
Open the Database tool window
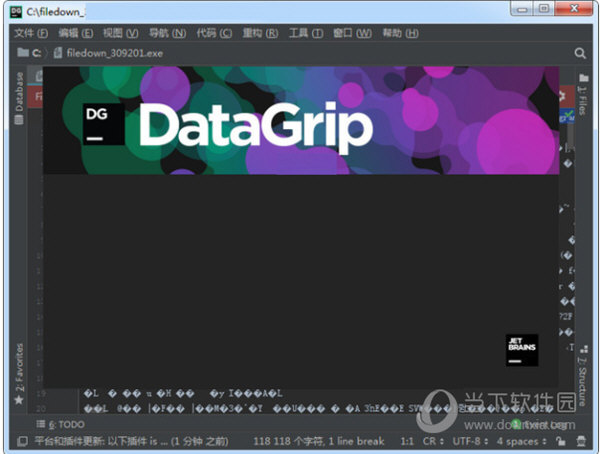[19, 98]
